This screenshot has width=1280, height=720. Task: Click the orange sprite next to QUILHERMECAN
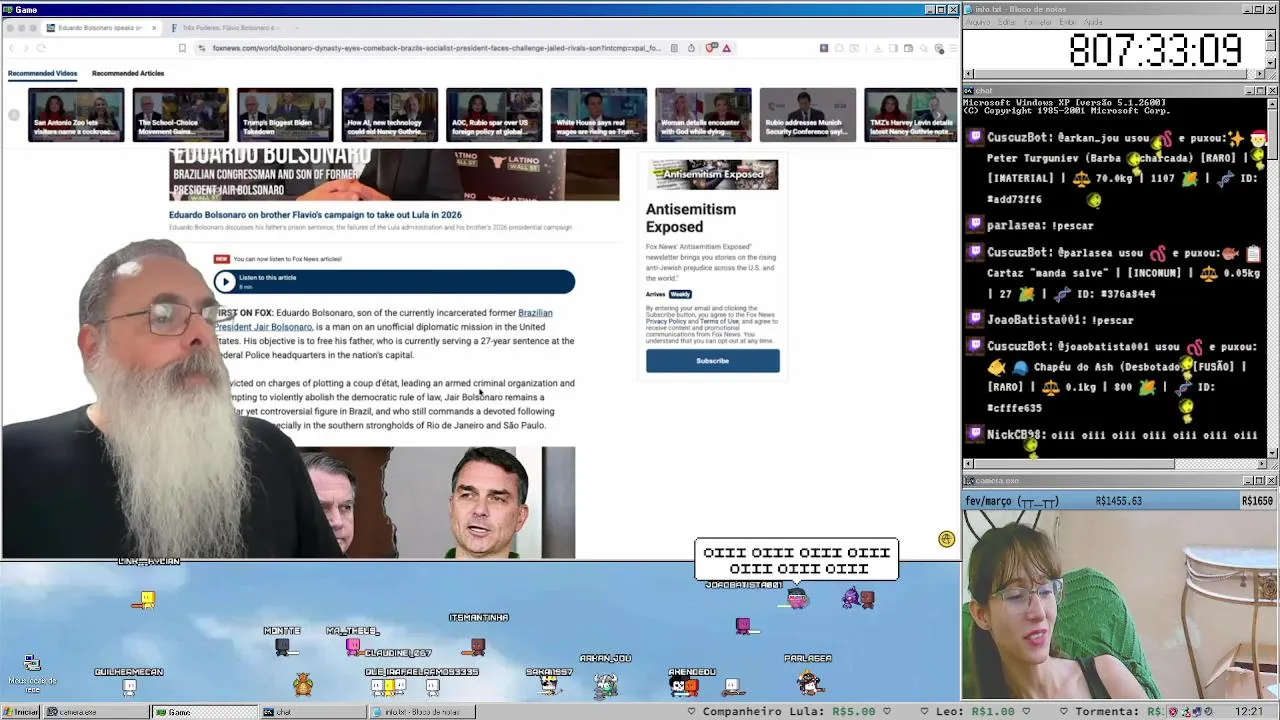tap(302, 684)
